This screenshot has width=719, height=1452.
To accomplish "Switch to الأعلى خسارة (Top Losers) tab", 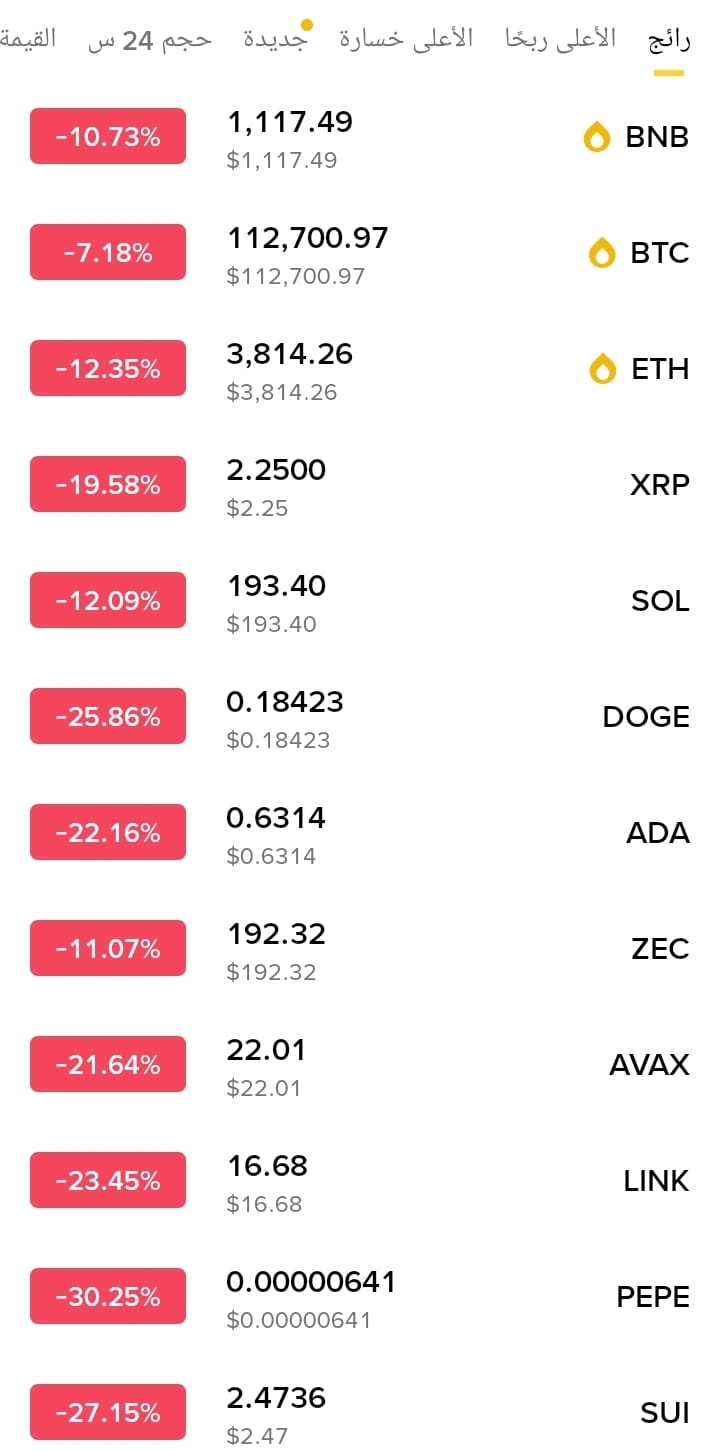I will pos(406,40).
